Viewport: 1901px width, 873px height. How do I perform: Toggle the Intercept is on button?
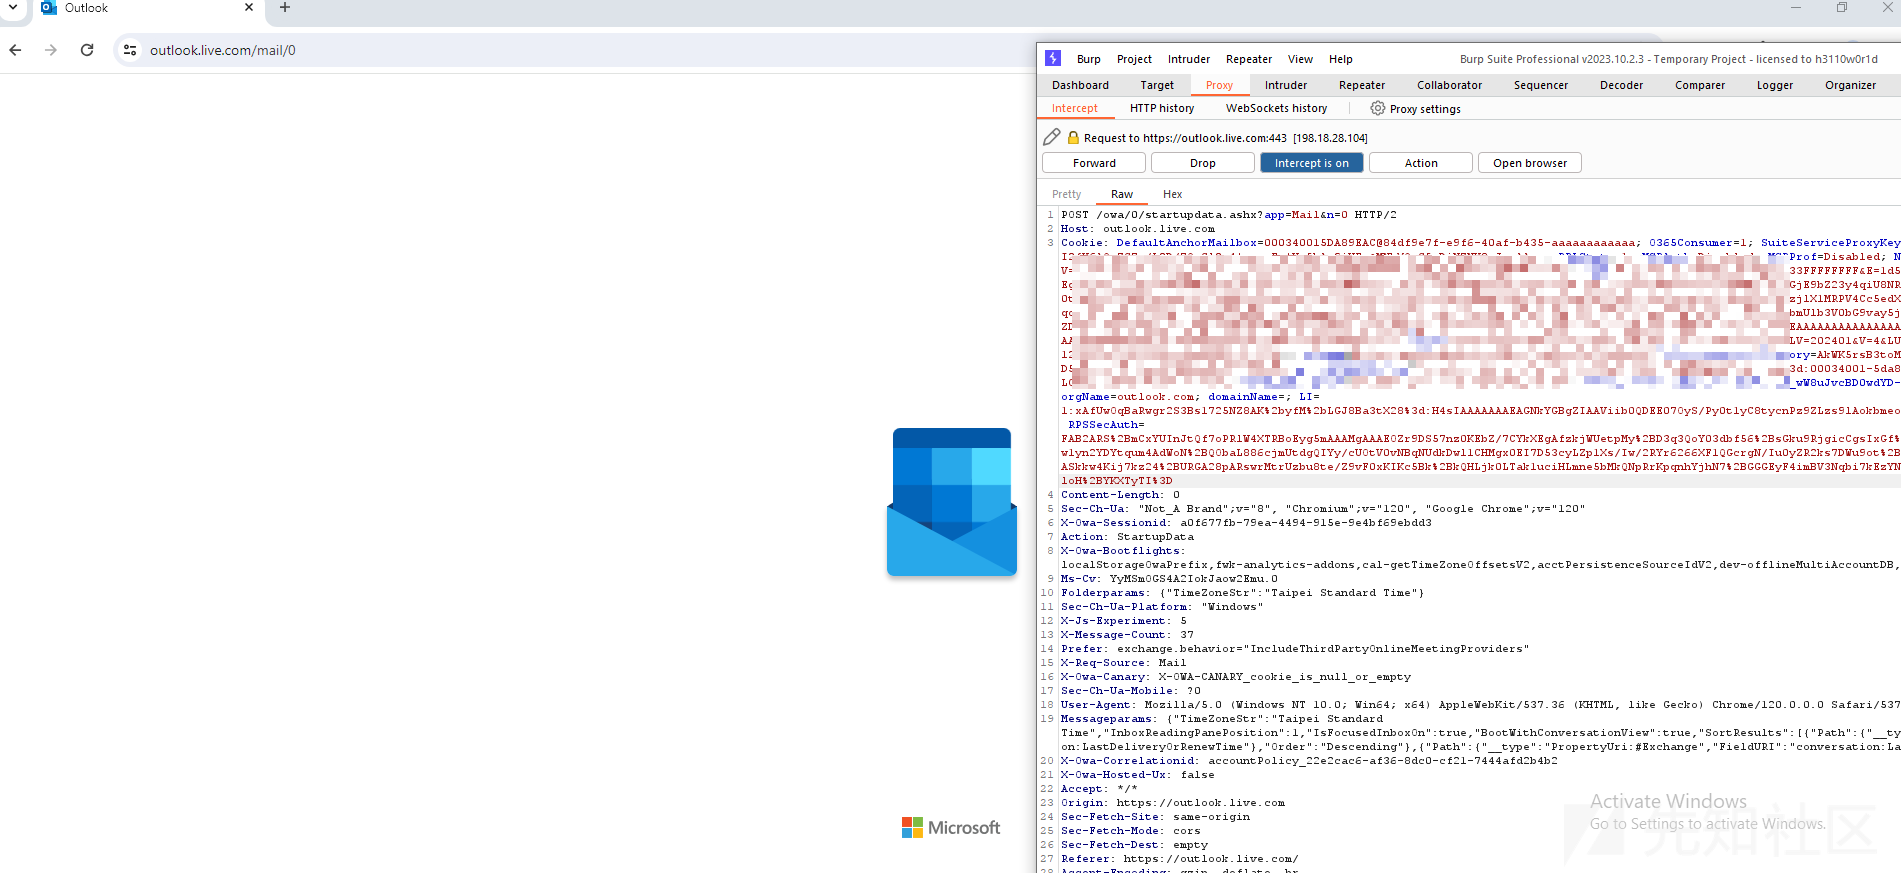[1312, 163]
